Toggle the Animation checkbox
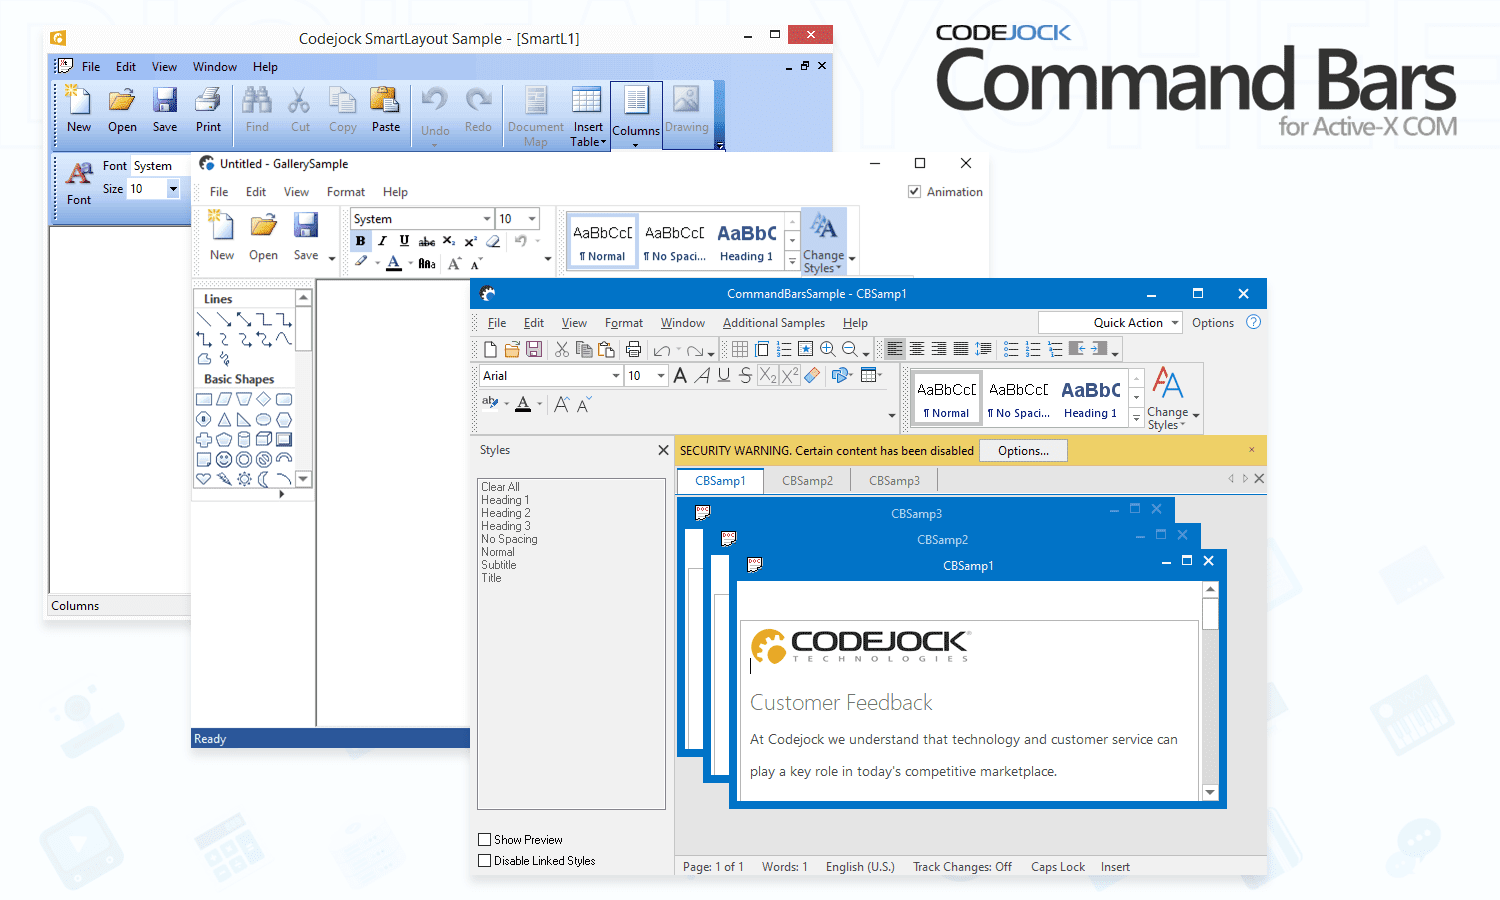Viewport: 1500px width, 900px height. point(914,191)
